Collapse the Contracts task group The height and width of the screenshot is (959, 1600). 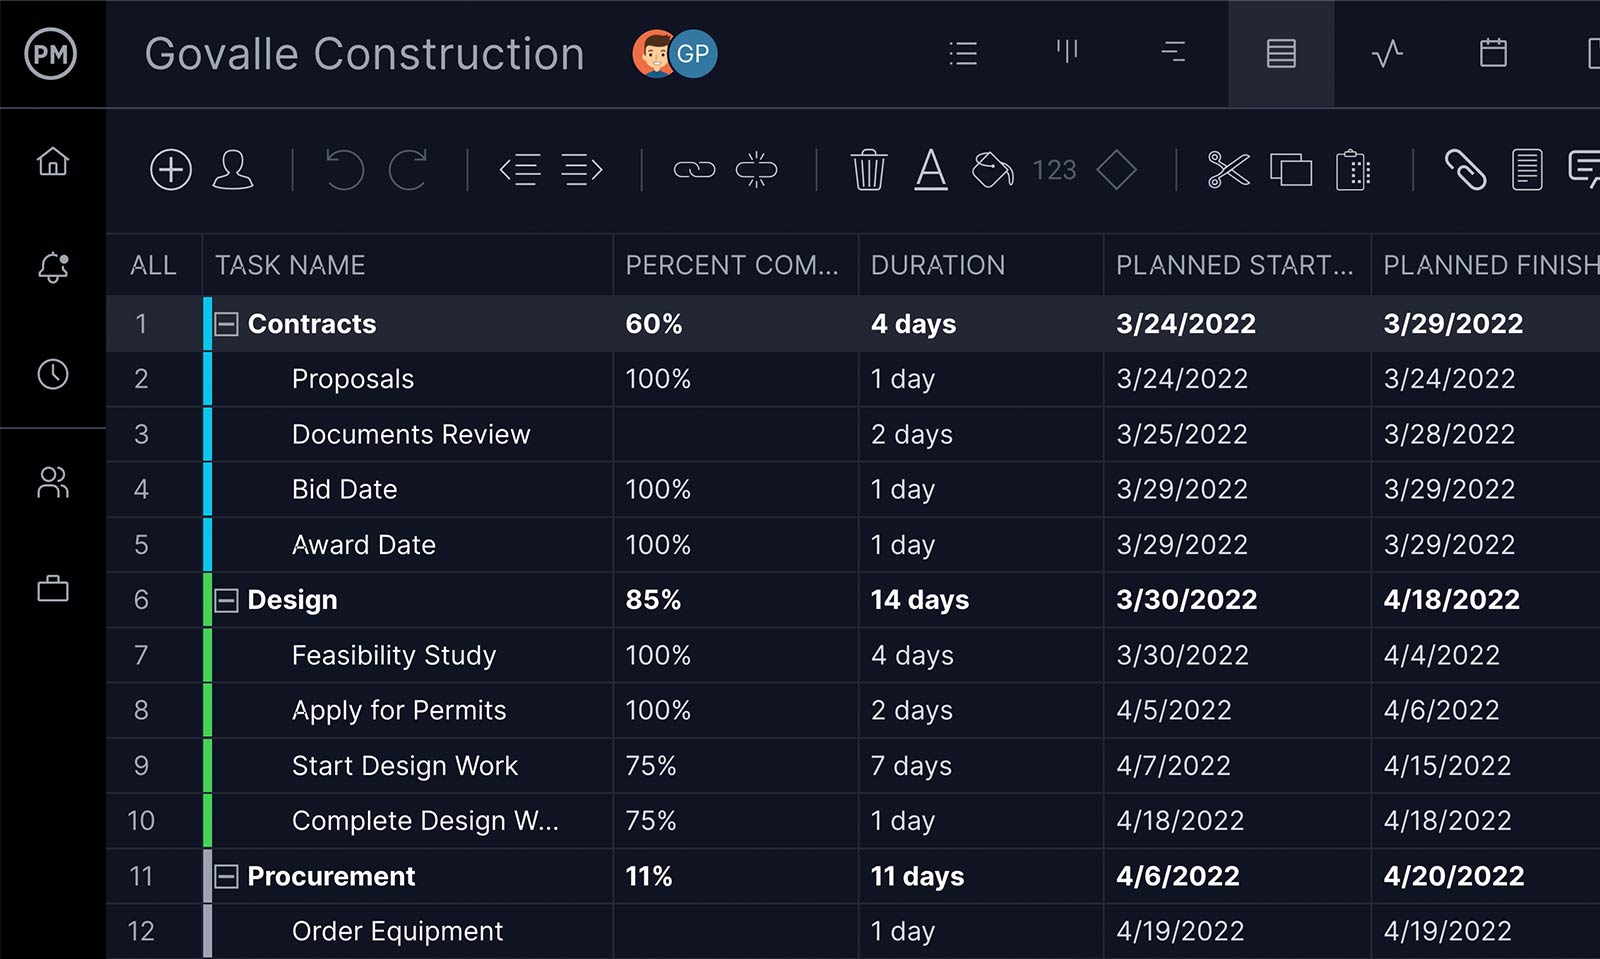227,324
